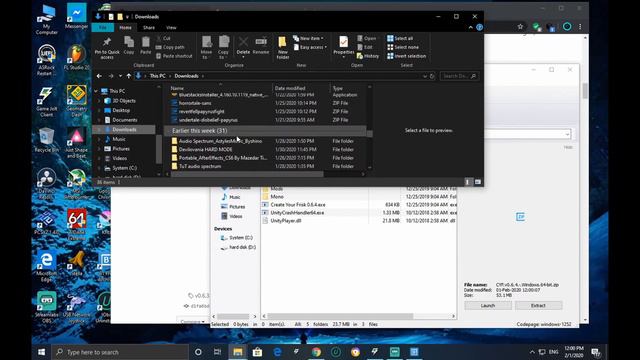
Task: Click the Extract button in archive window
Action: coord(538,305)
